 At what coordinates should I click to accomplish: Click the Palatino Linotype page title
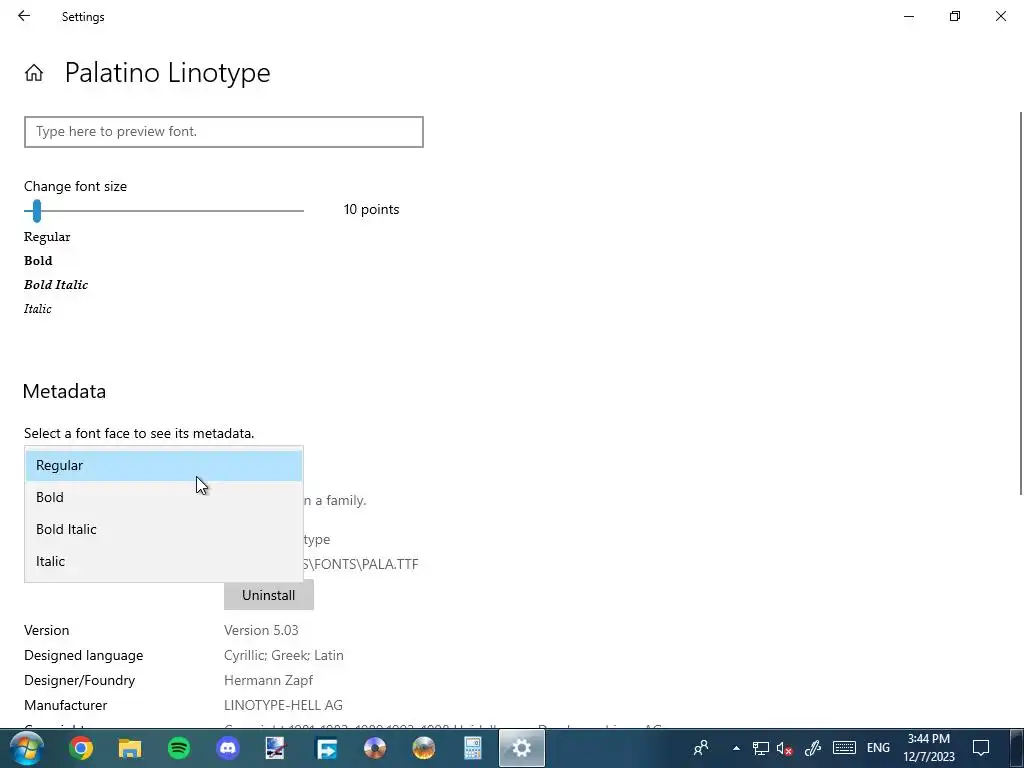point(167,72)
